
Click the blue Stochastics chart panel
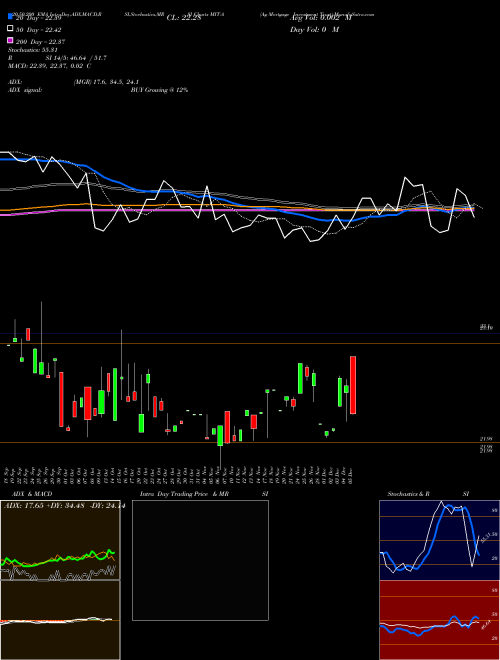pyautogui.click(x=439, y=540)
